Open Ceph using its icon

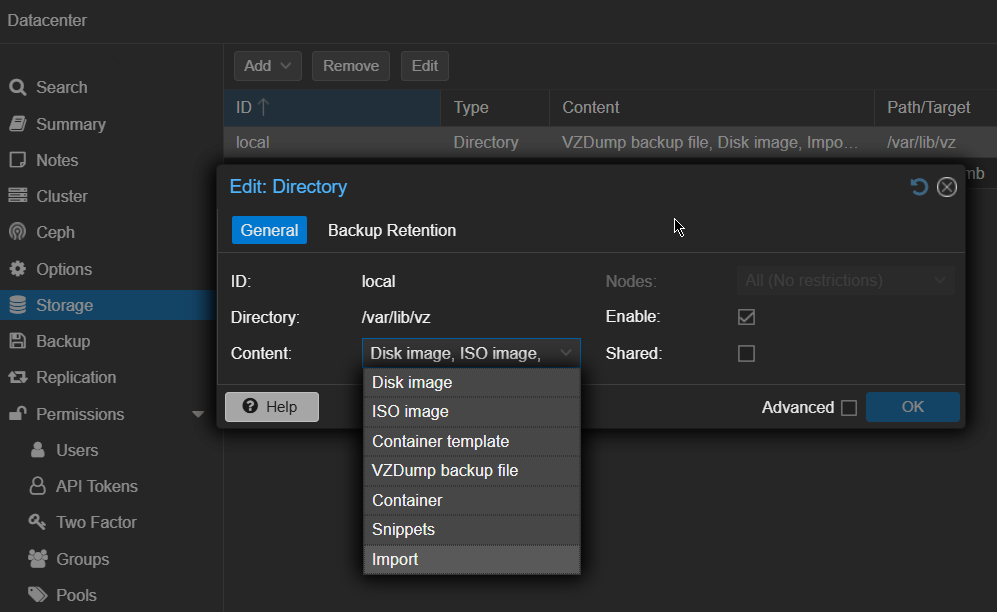pyautogui.click(x=17, y=232)
